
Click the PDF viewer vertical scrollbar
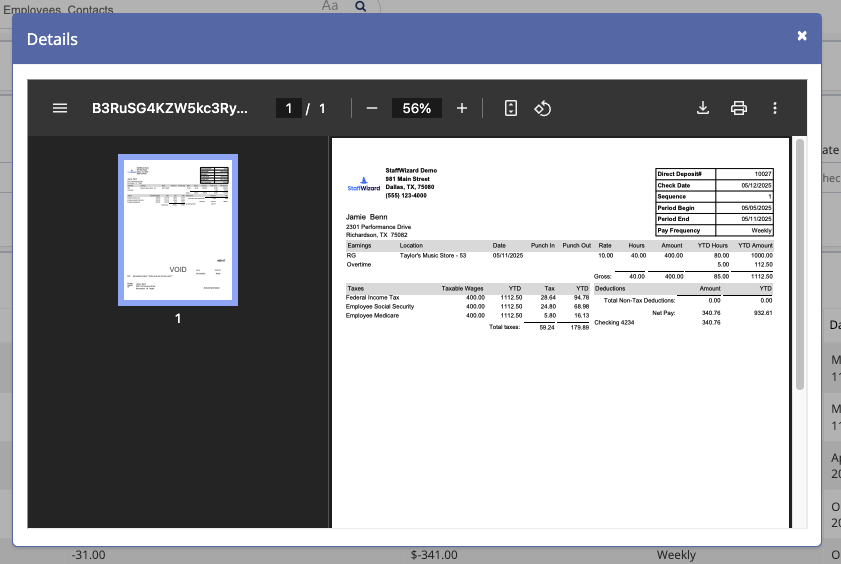click(799, 265)
